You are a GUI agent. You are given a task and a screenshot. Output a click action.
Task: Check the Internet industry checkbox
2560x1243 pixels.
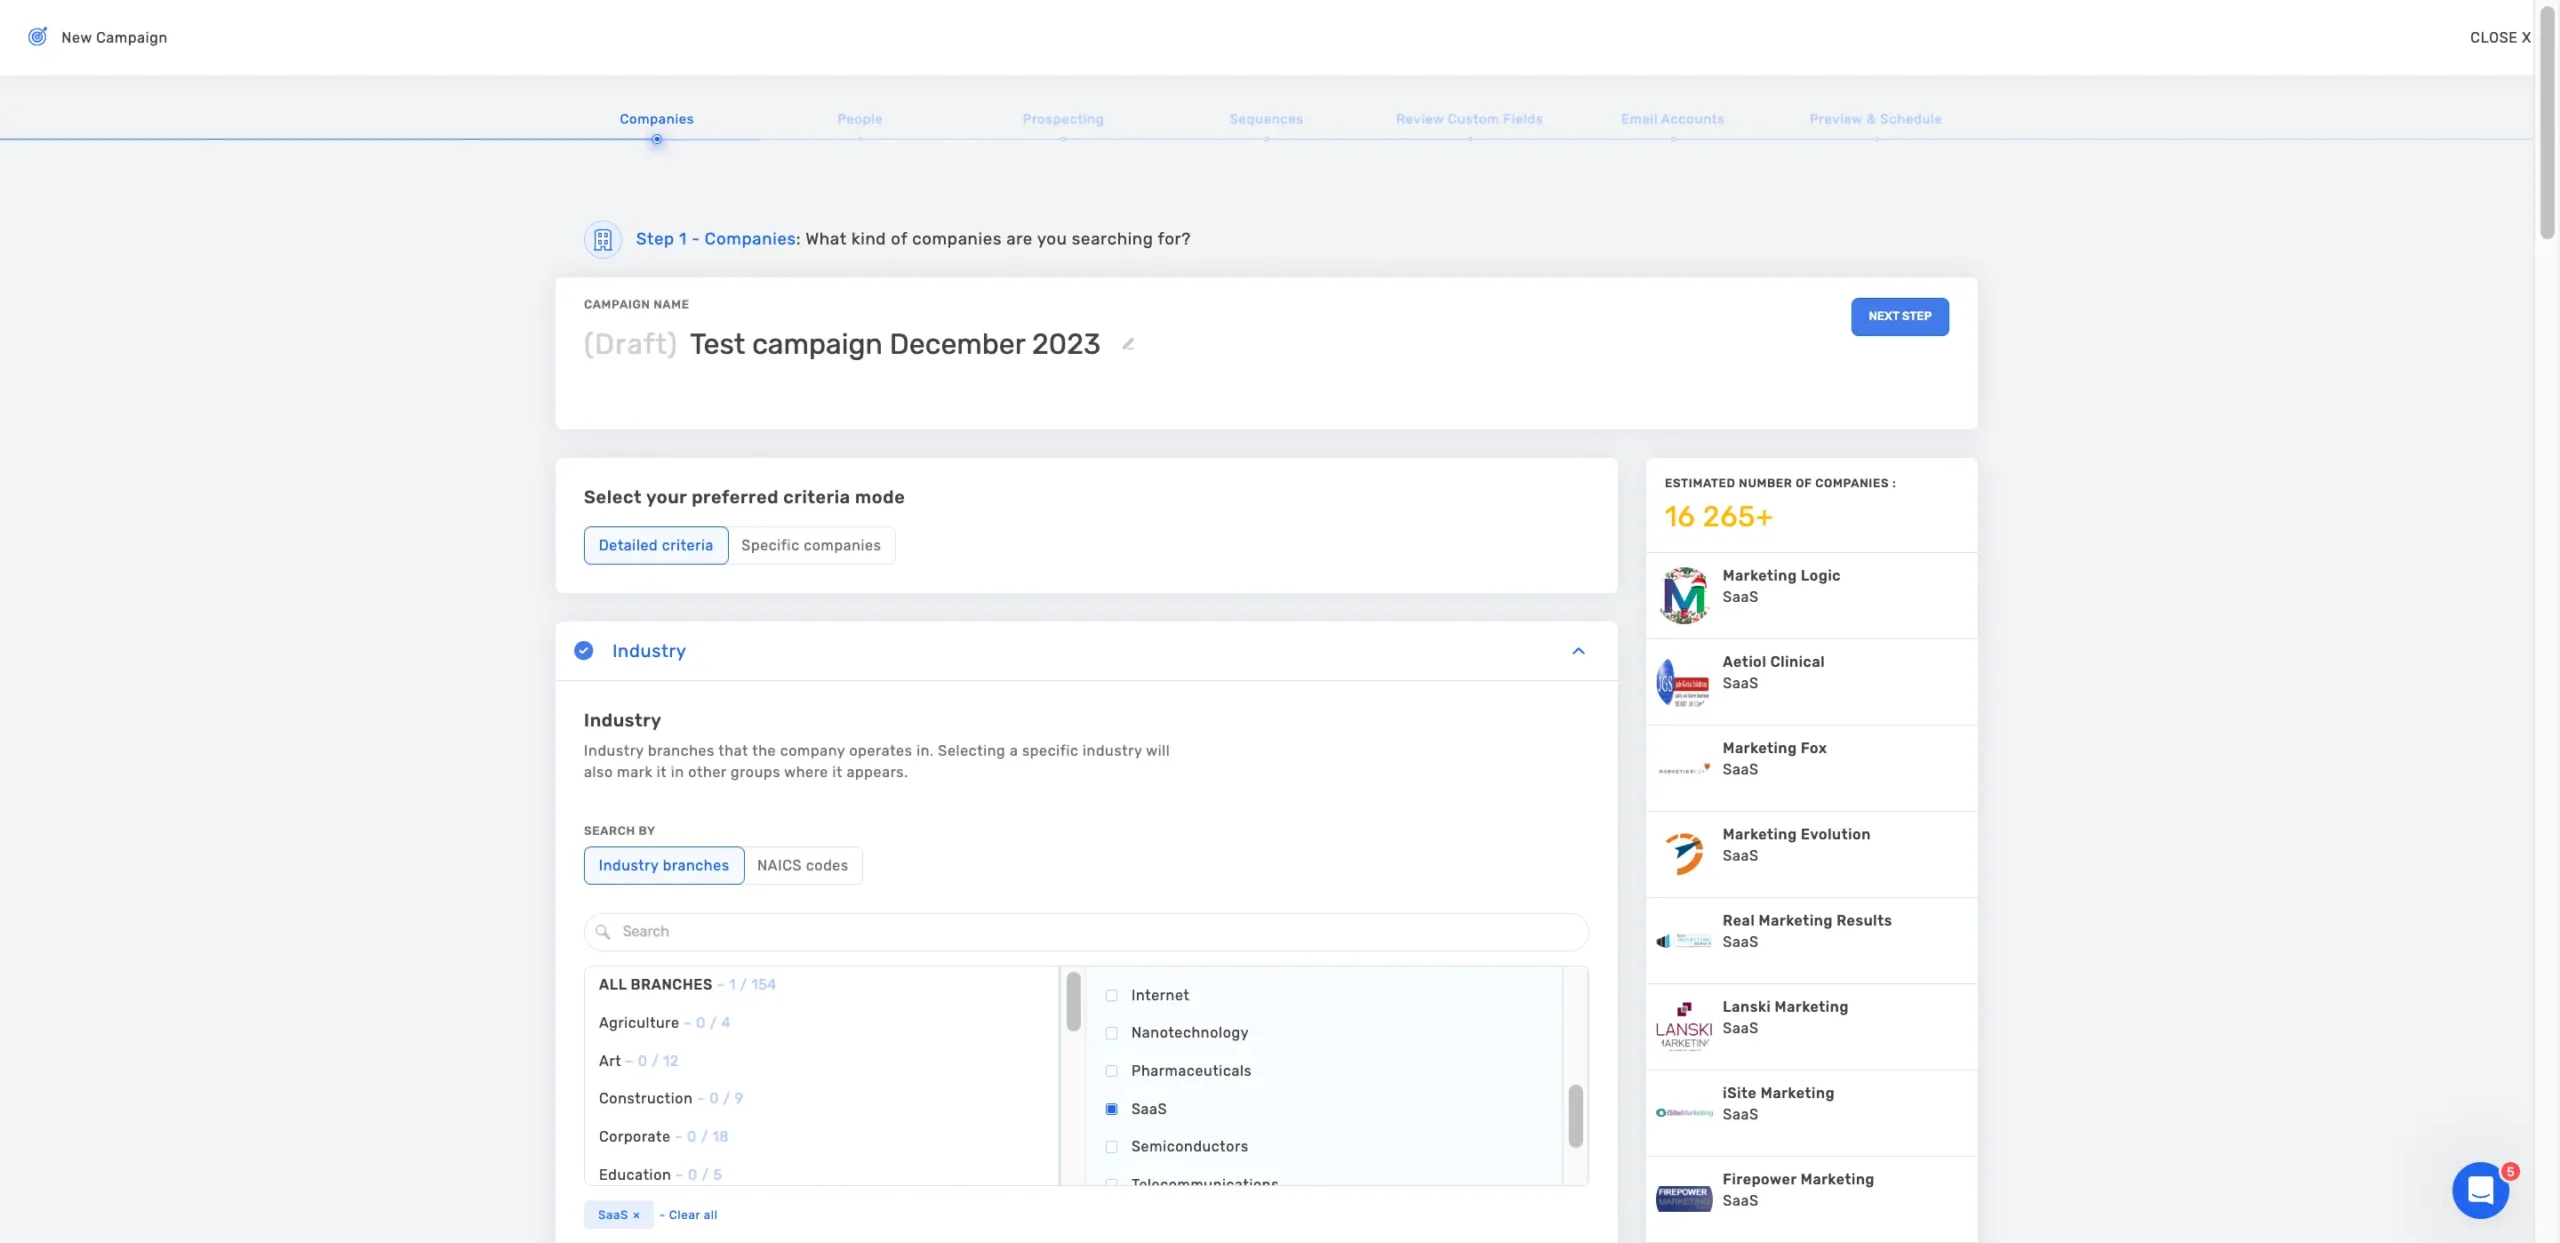point(1111,995)
